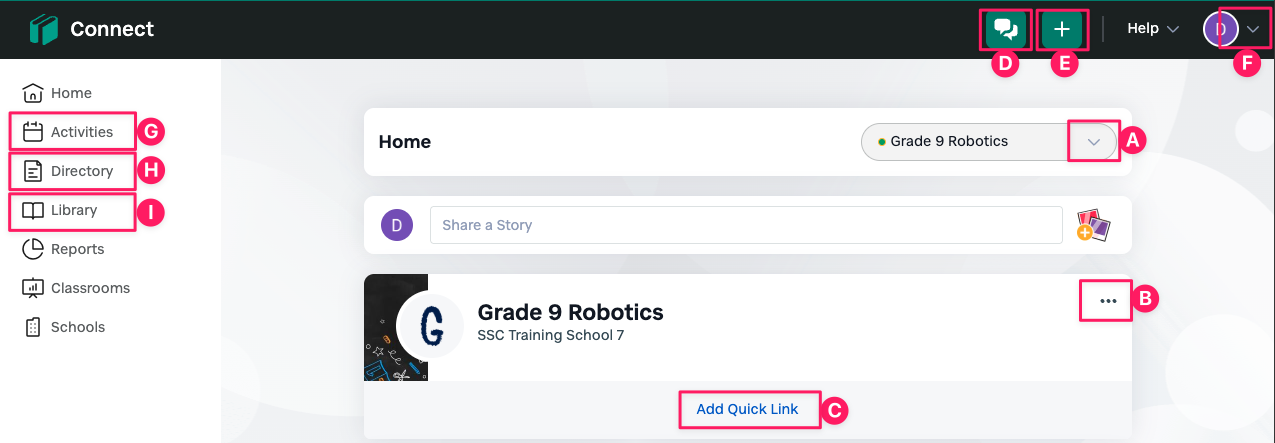Click into the Share a Story field

point(746,225)
